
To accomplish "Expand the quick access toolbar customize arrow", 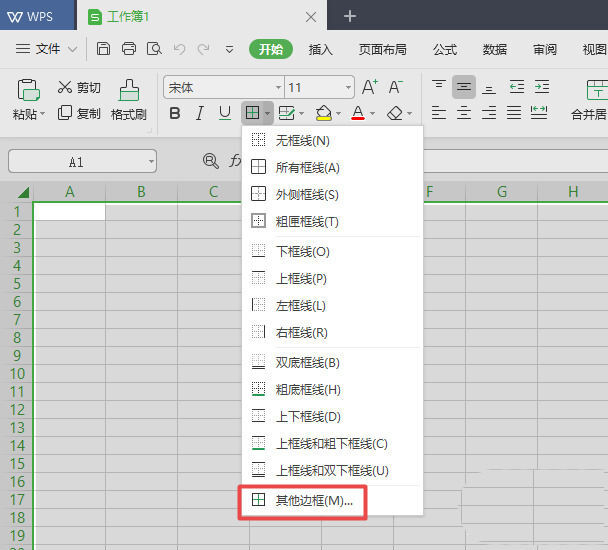I will (229, 49).
